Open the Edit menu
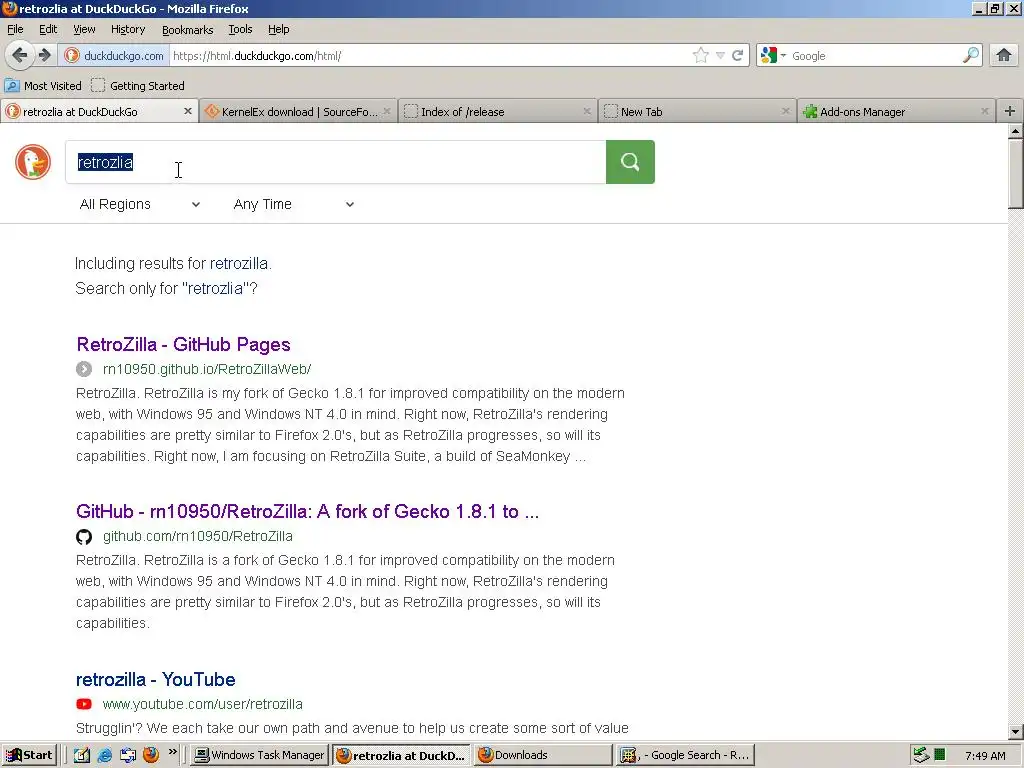Screen dimensions: 1024x768 pyautogui.click(x=48, y=29)
